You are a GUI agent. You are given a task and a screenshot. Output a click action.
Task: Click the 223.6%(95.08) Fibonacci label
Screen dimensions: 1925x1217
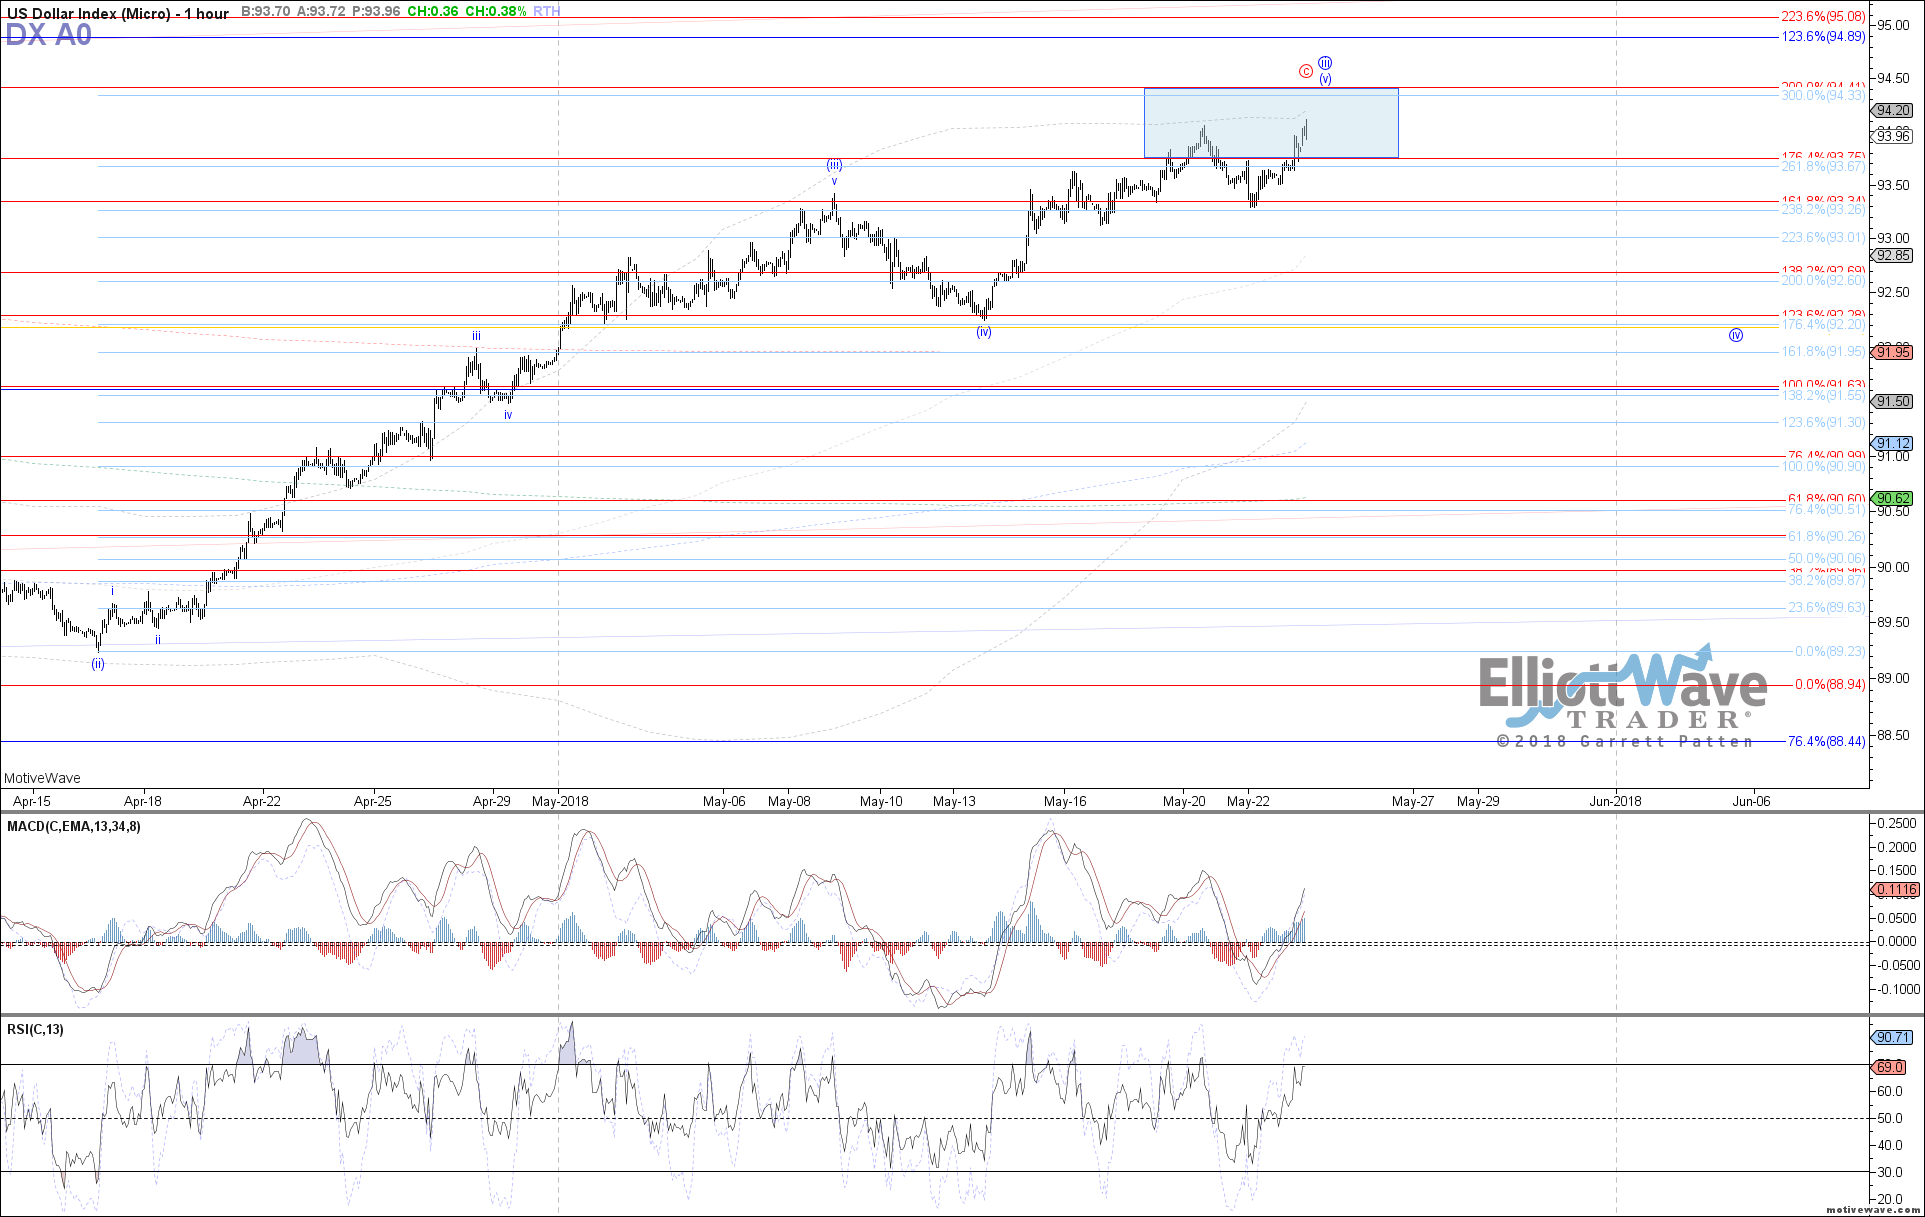point(1824,16)
